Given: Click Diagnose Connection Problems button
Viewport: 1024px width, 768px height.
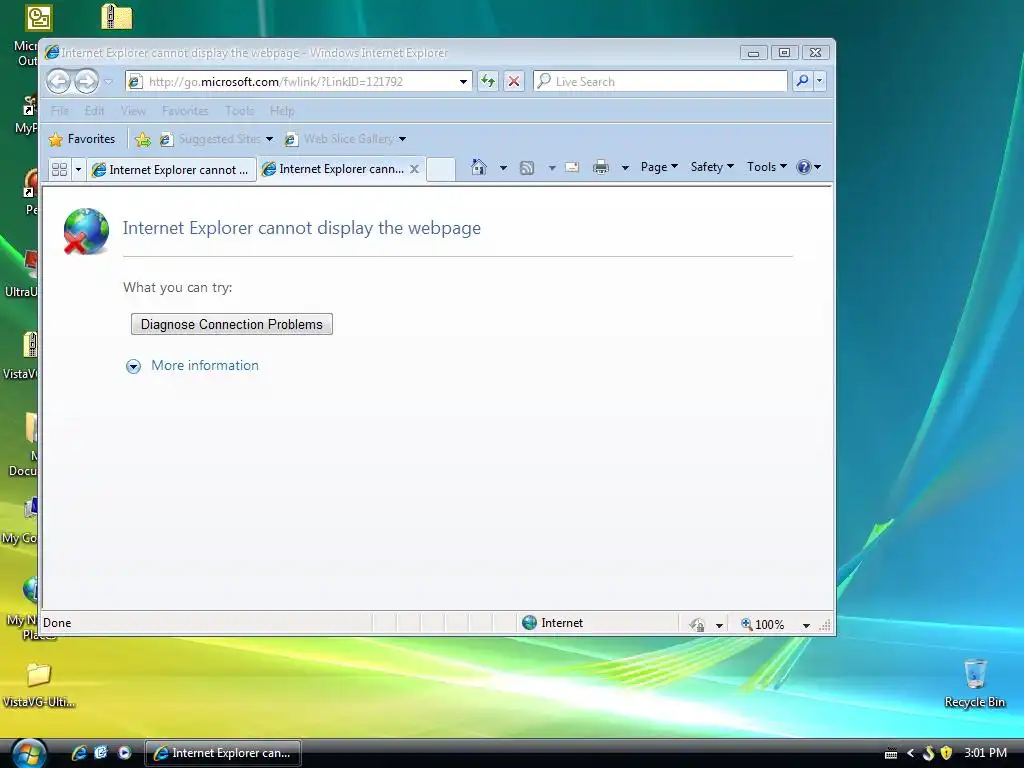Looking at the screenshot, I should click(232, 325).
